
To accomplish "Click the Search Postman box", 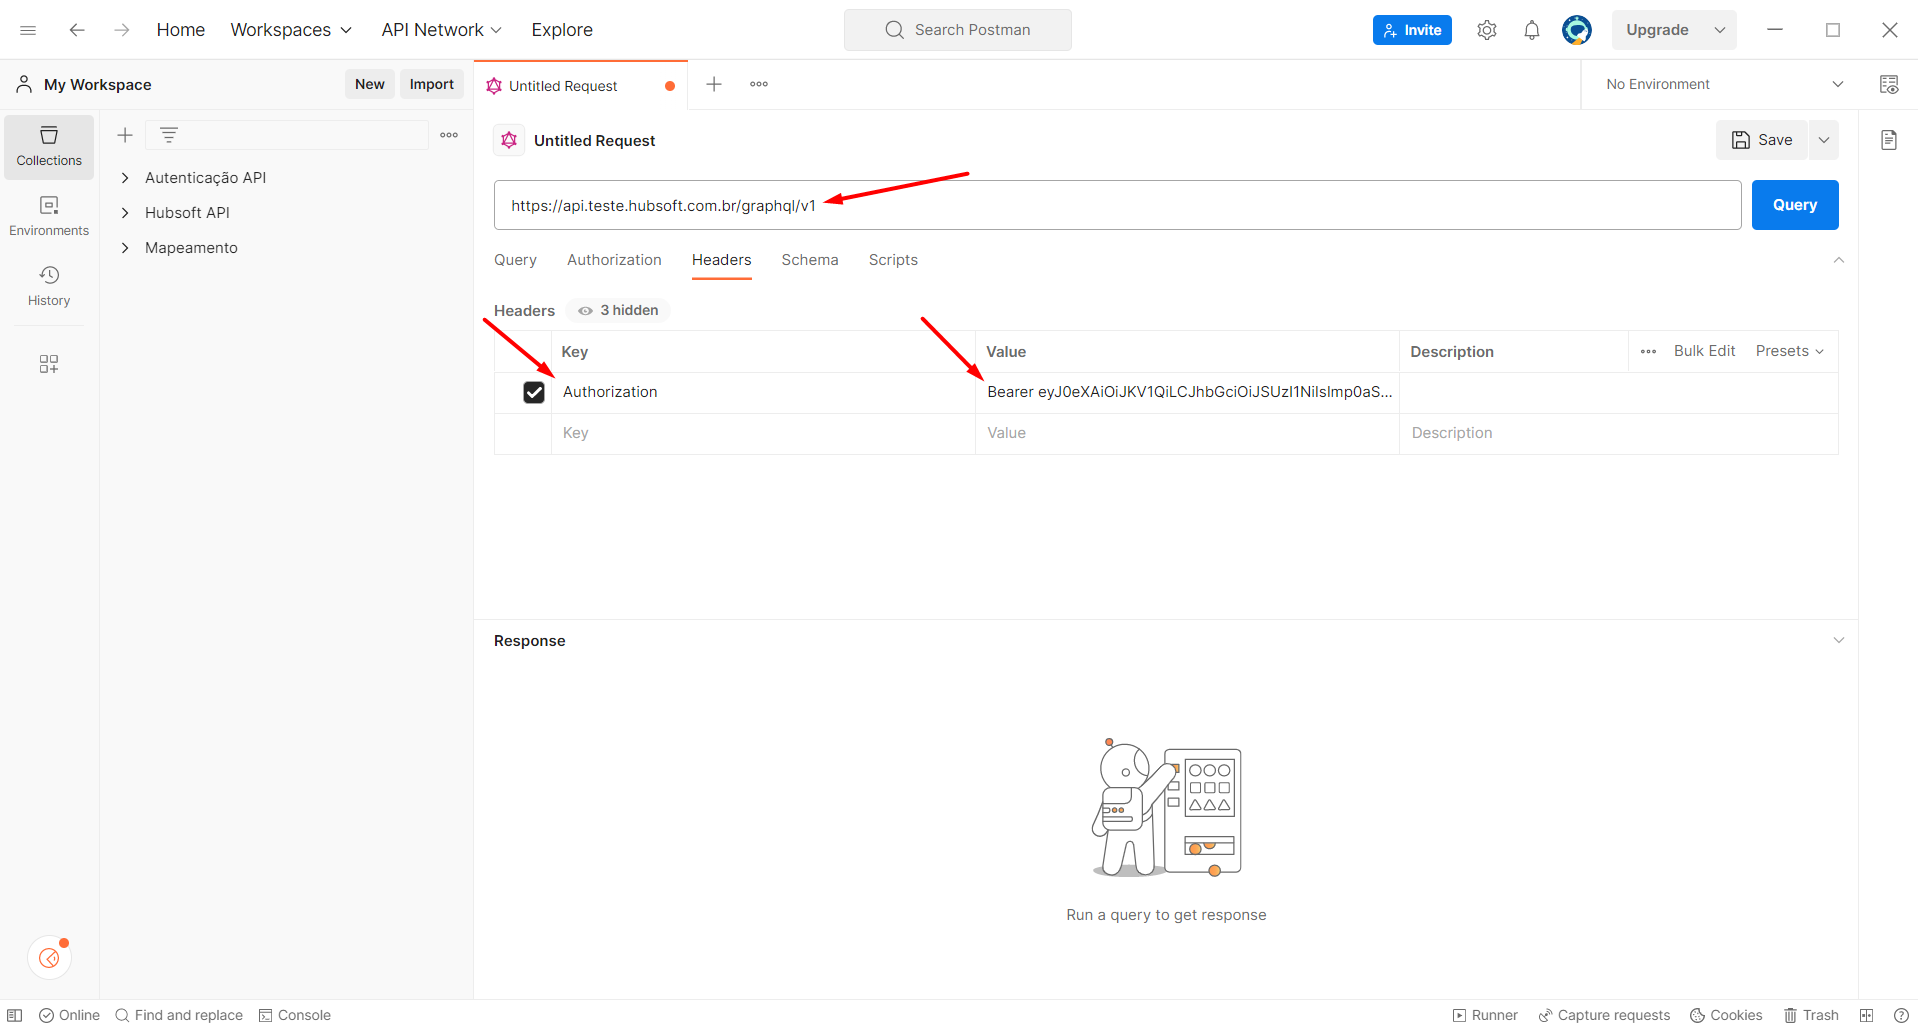I will pos(958,30).
